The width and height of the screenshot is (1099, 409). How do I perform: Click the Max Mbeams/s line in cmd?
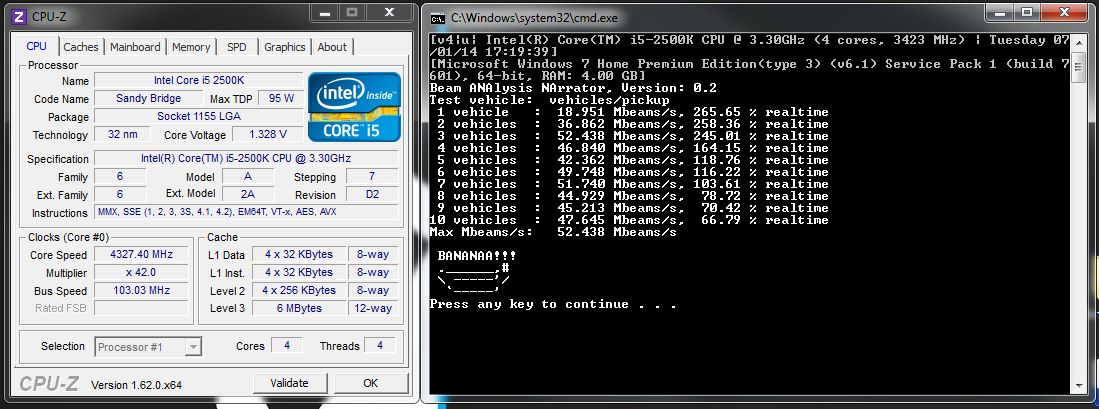tap(553, 232)
